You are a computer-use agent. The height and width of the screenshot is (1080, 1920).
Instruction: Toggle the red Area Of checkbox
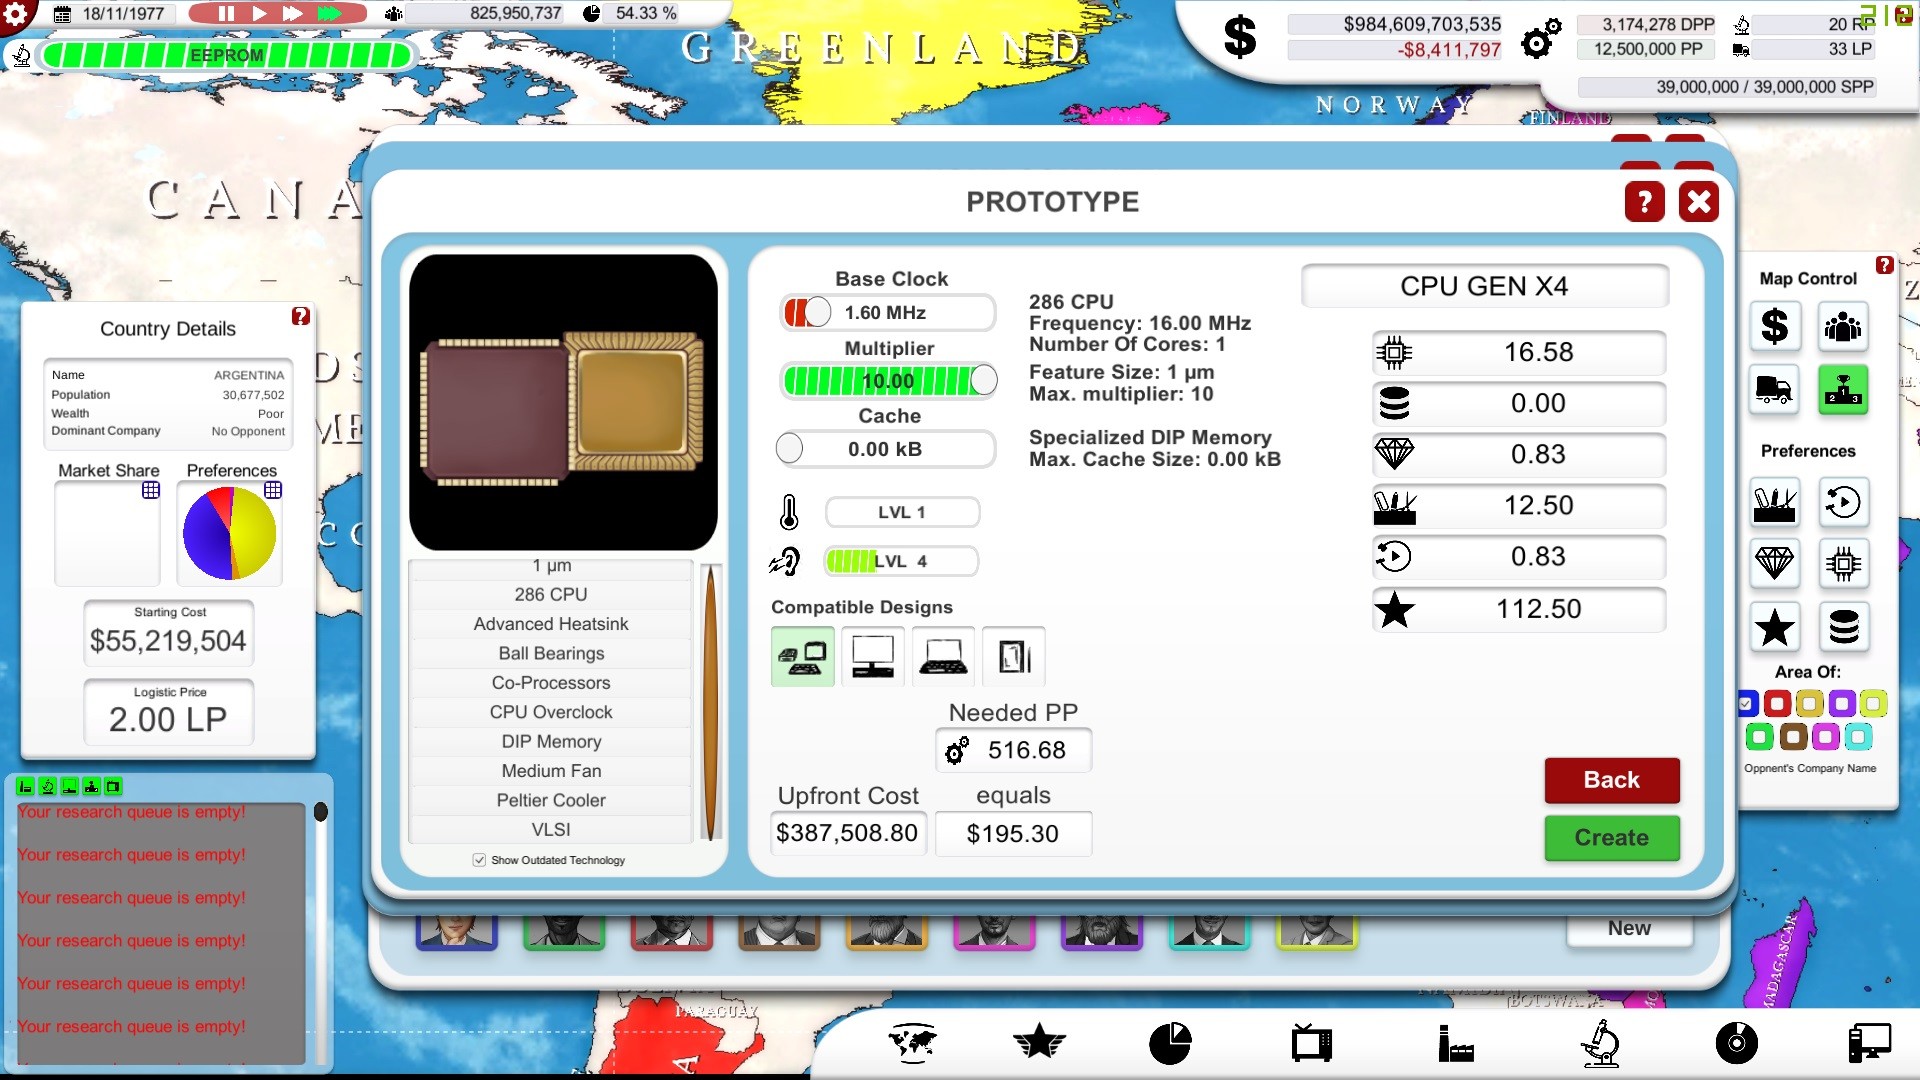click(x=1777, y=704)
